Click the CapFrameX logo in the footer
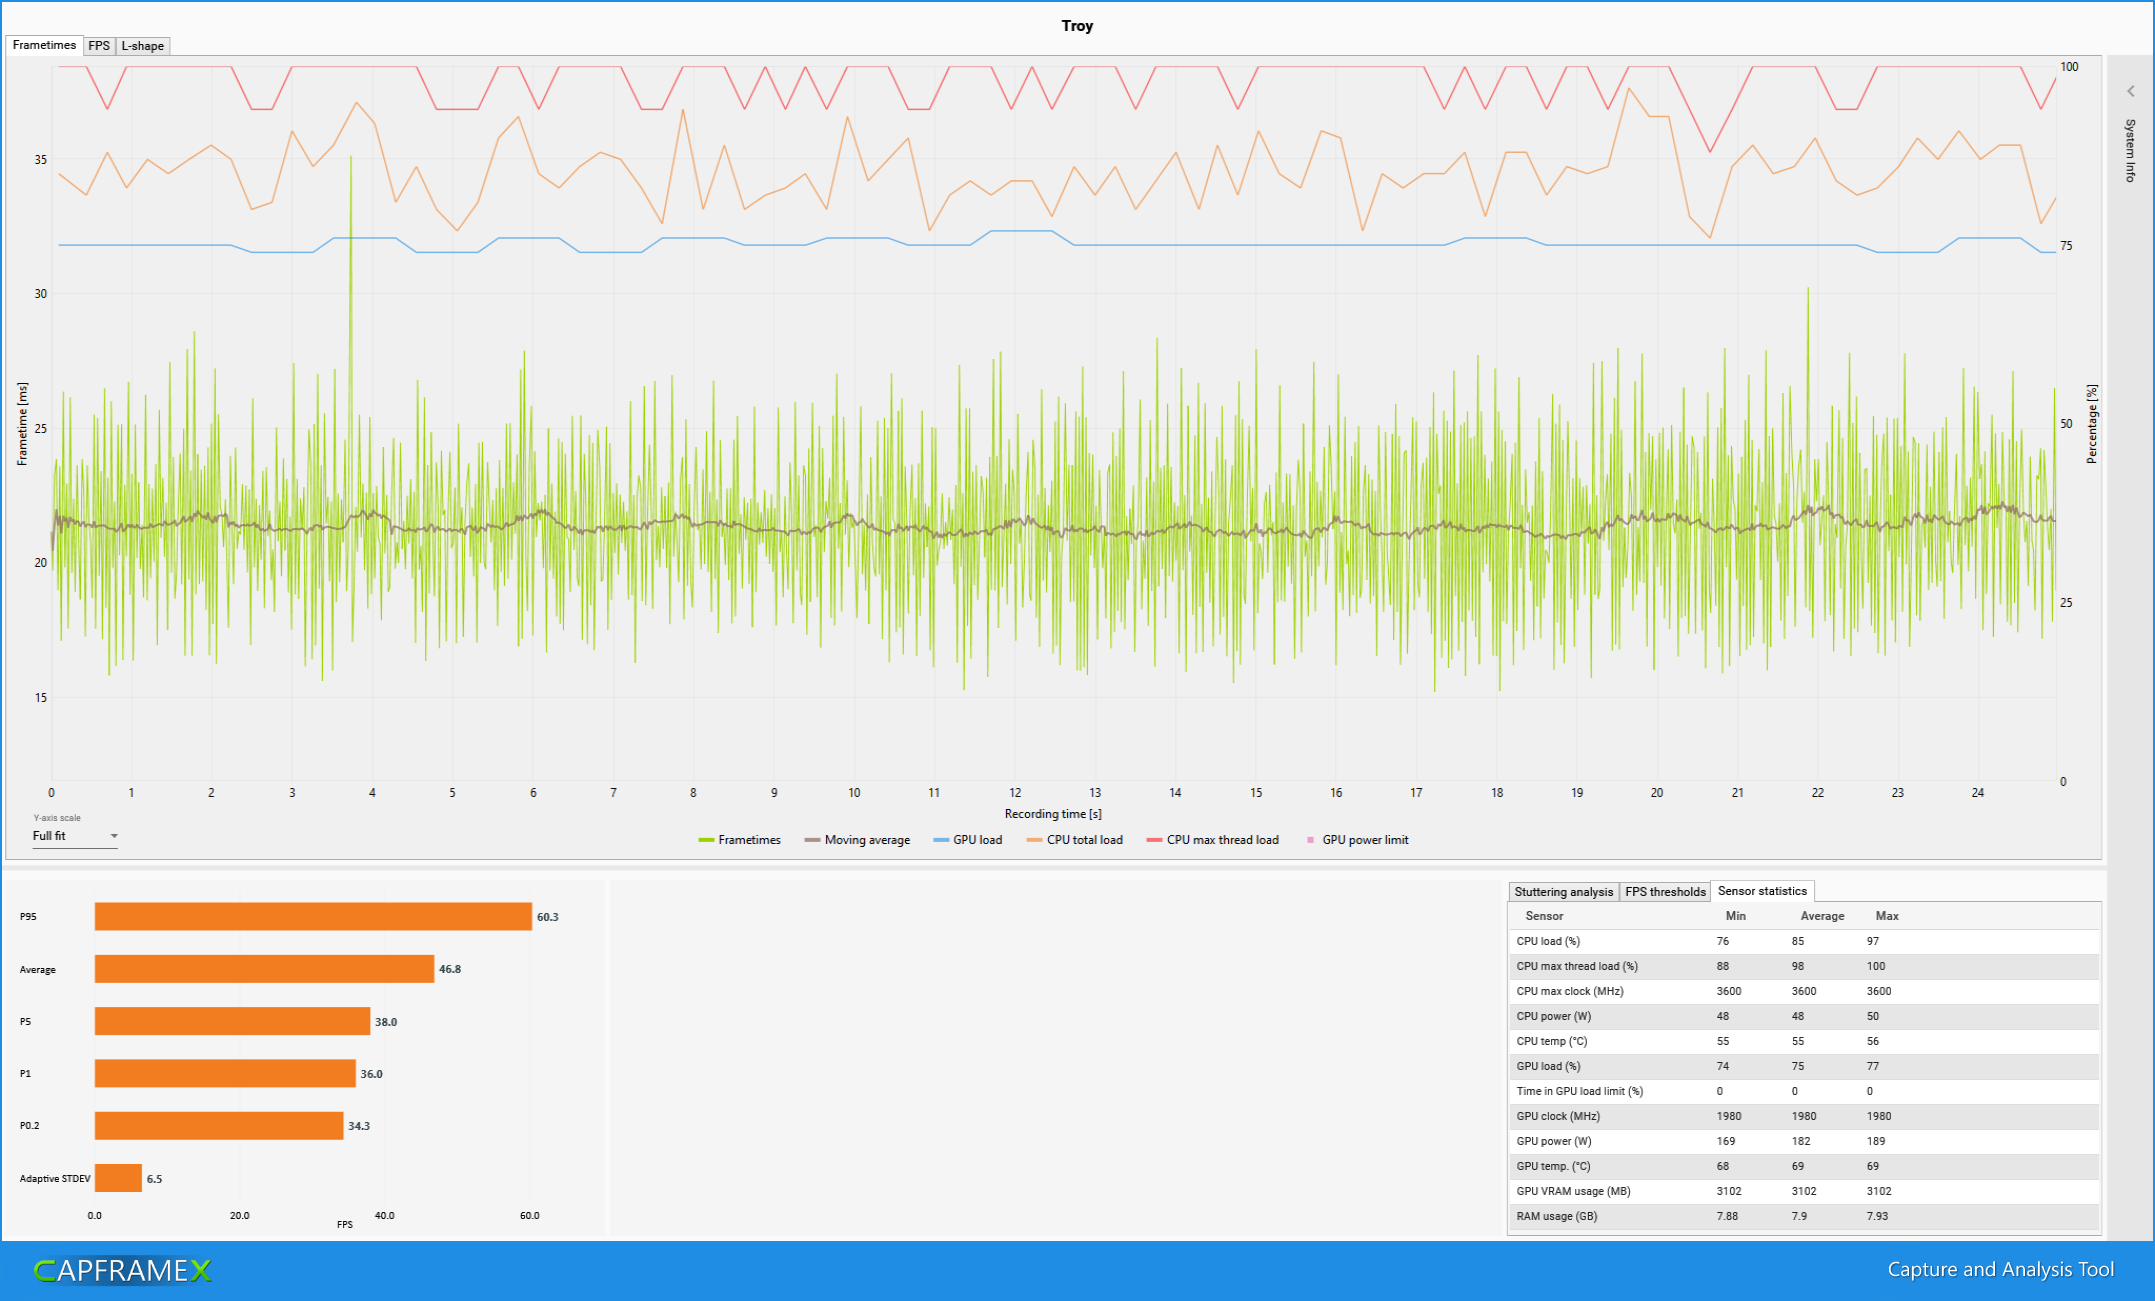The image size is (2155, 1301). (x=120, y=1271)
